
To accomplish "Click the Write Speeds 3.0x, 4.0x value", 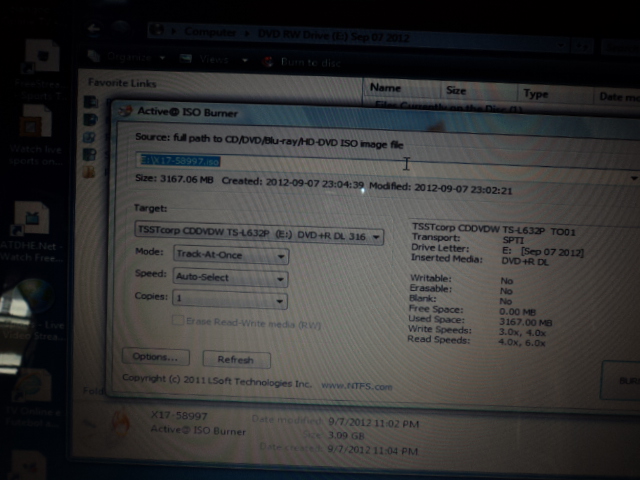I will tap(522, 333).
